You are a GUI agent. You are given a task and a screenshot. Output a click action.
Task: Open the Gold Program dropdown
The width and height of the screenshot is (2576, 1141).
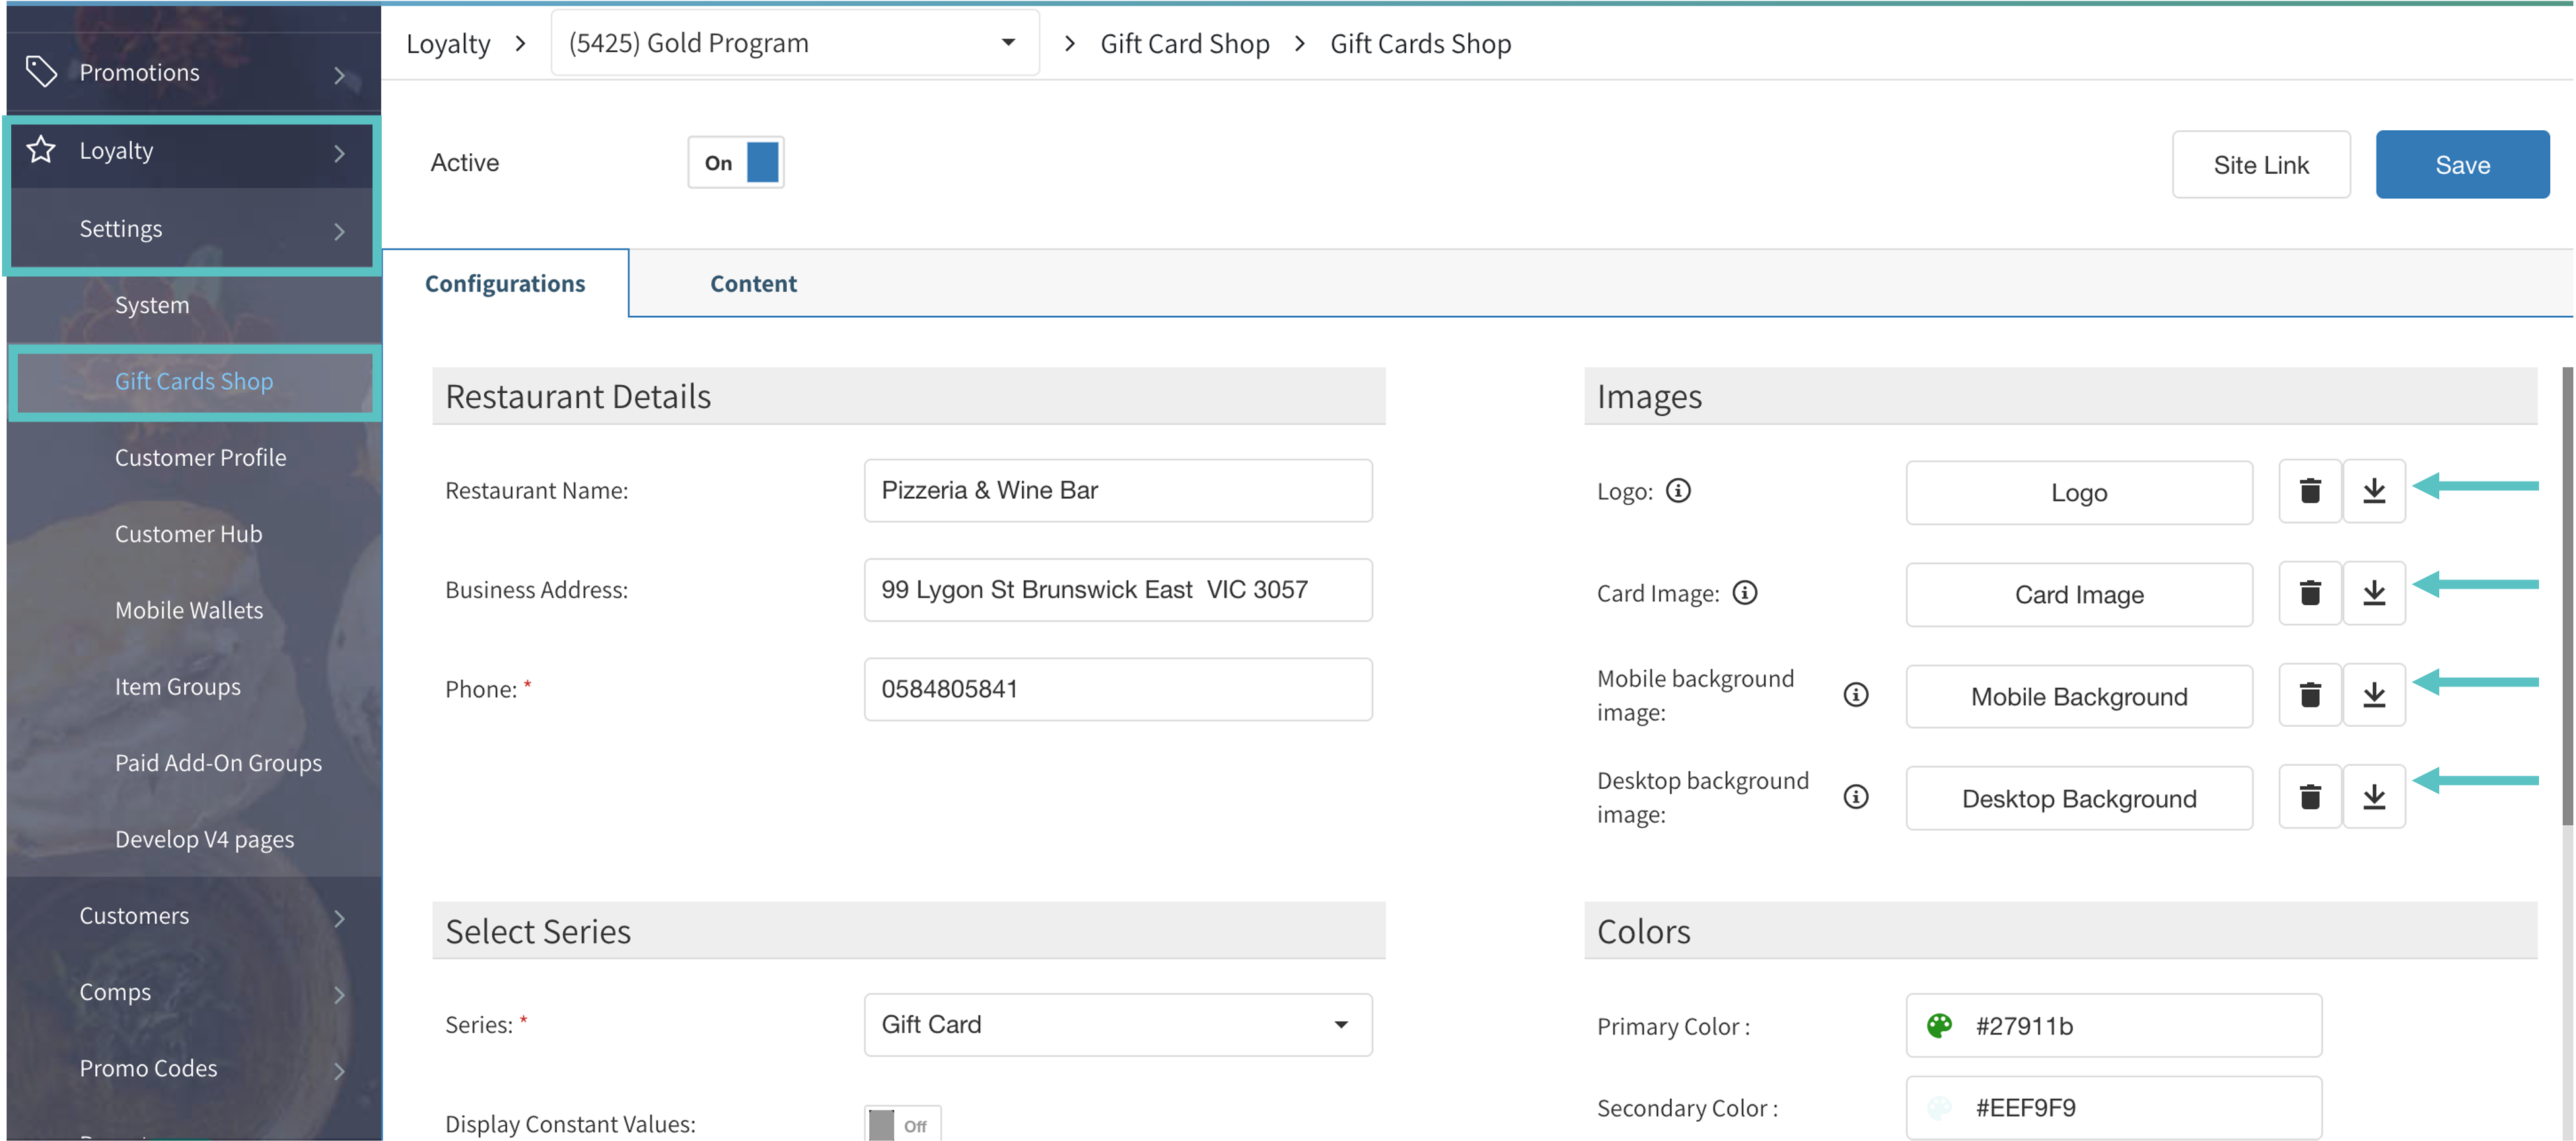pos(795,43)
